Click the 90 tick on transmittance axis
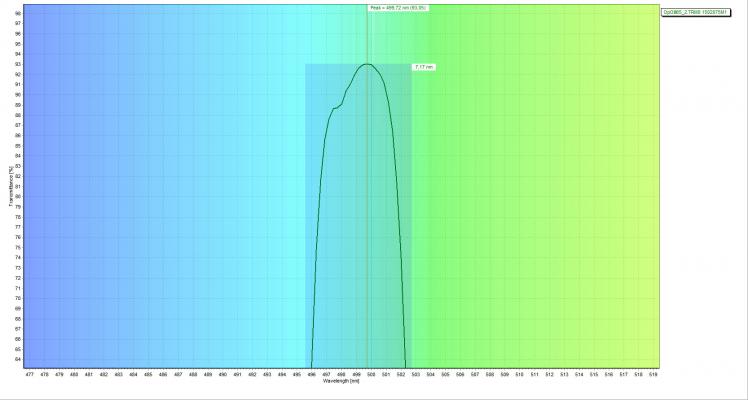 pyautogui.click(x=18, y=95)
